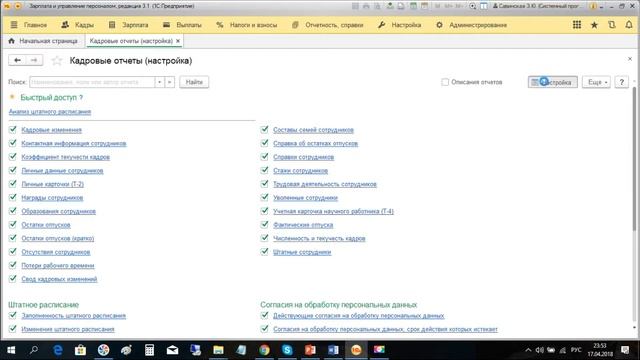640x360 pixels.
Task: Open Анализ штатного расписания link
Action: coord(50,111)
